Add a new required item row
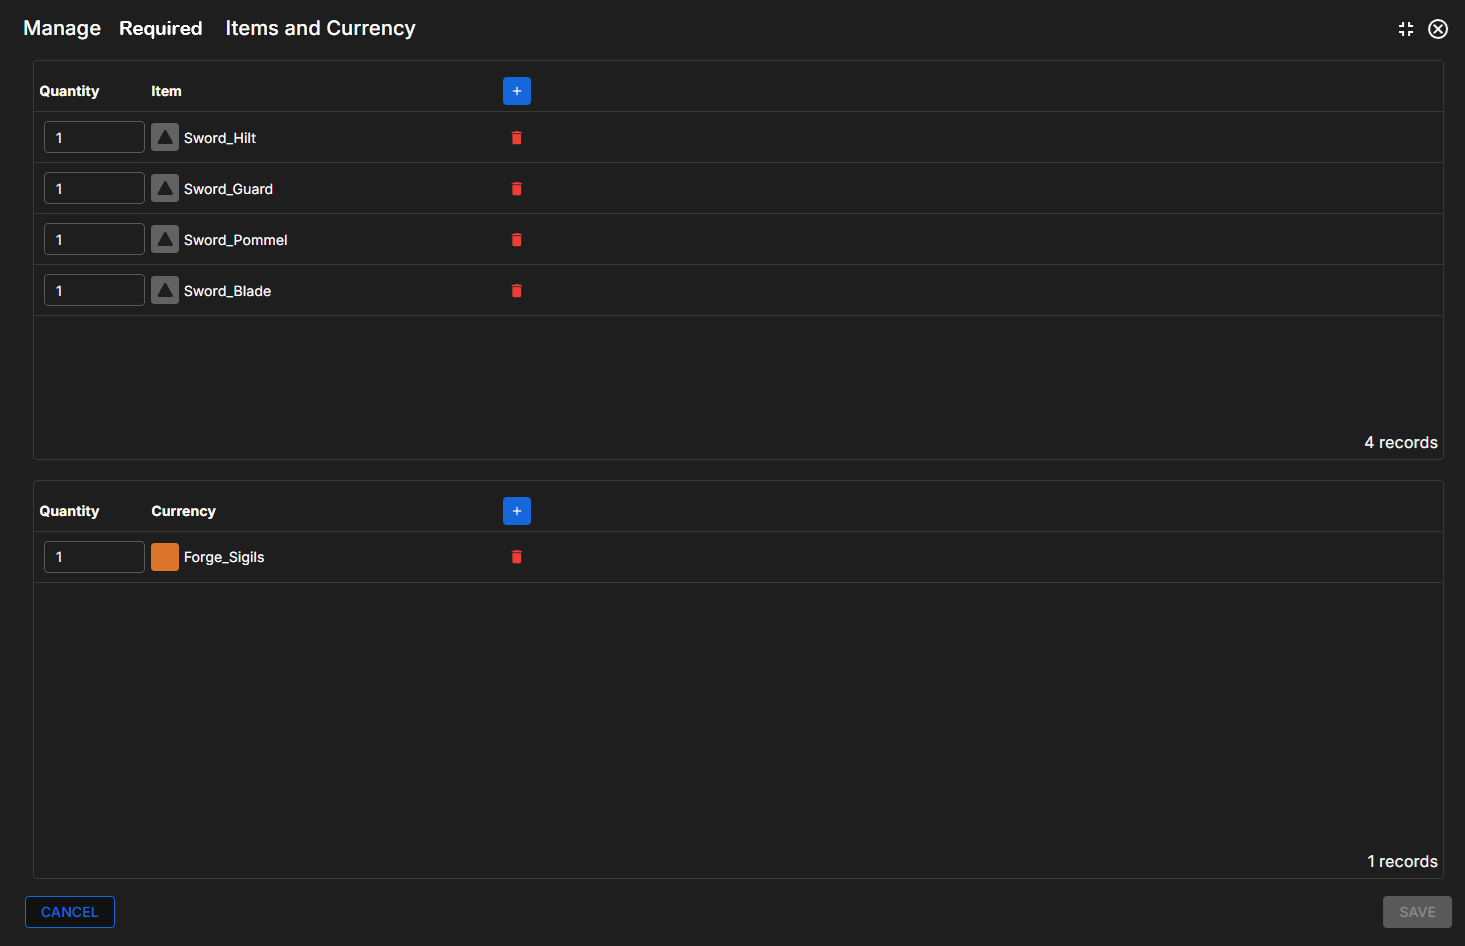Image resolution: width=1465 pixels, height=946 pixels. pyautogui.click(x=516, y=91)
